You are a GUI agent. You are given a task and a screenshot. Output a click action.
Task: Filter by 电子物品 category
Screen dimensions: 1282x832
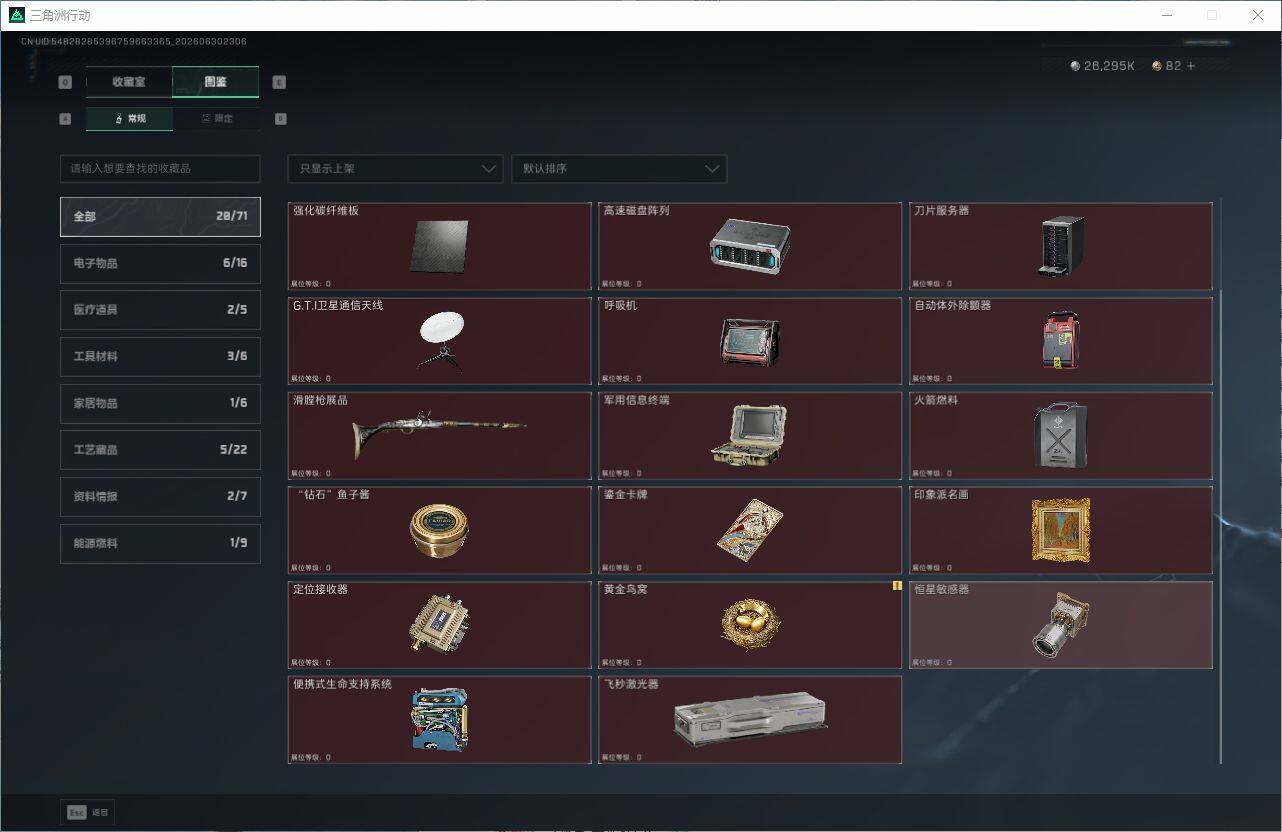pos(160,263)
